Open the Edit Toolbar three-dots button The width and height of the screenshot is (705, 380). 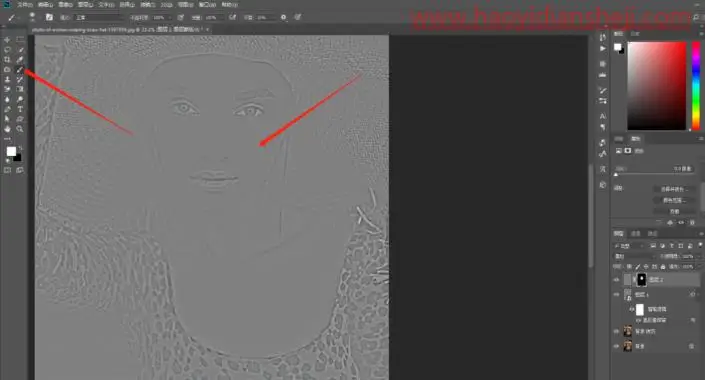pos(7,139)
